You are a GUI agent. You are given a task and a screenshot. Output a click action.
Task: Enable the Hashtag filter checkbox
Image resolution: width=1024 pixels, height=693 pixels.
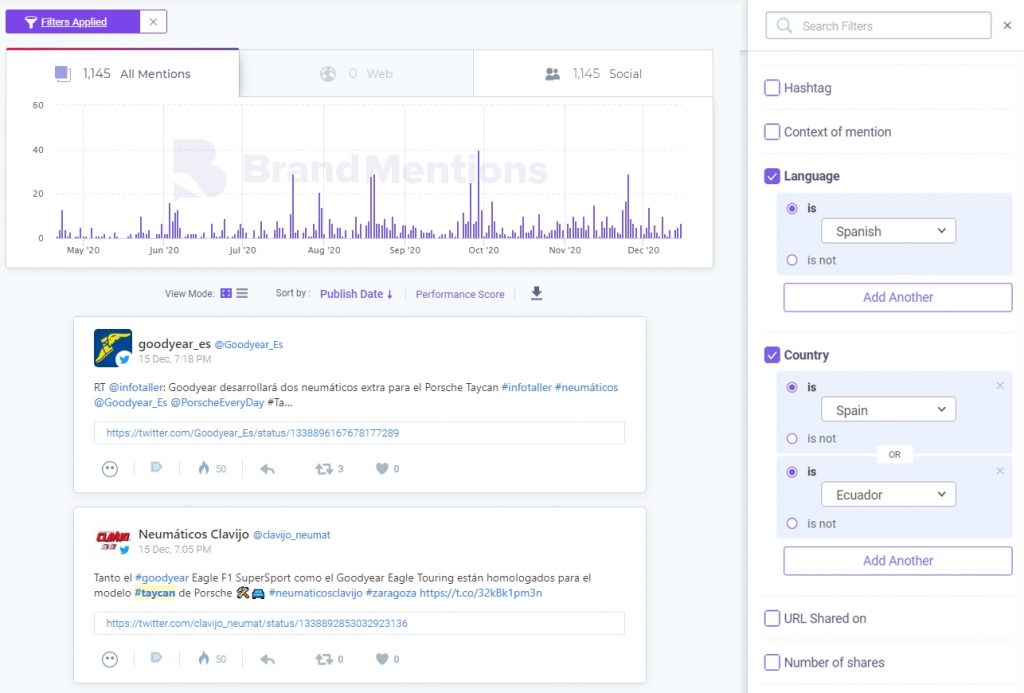click(x=772, y=88)
